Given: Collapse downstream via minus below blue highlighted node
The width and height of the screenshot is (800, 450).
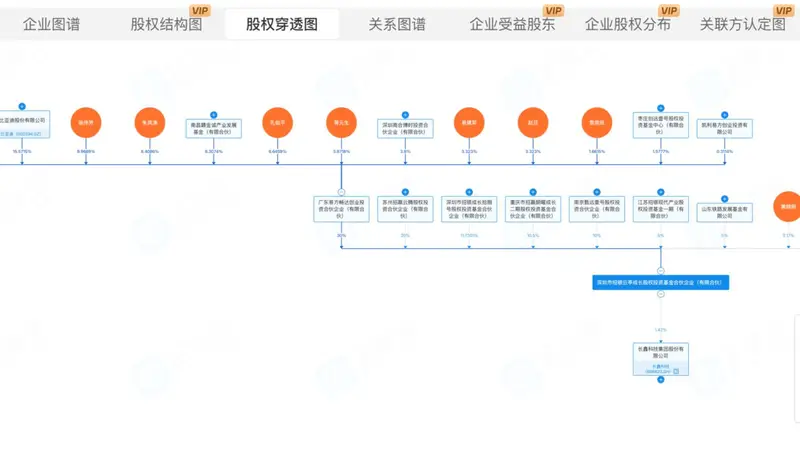Looking at the screenshot, I should 661,294.
